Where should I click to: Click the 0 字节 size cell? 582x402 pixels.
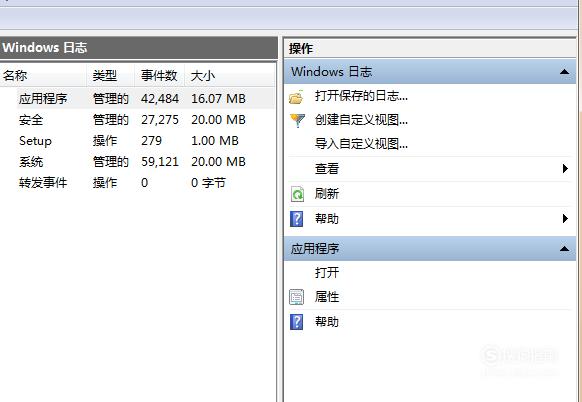click(208, 183)
